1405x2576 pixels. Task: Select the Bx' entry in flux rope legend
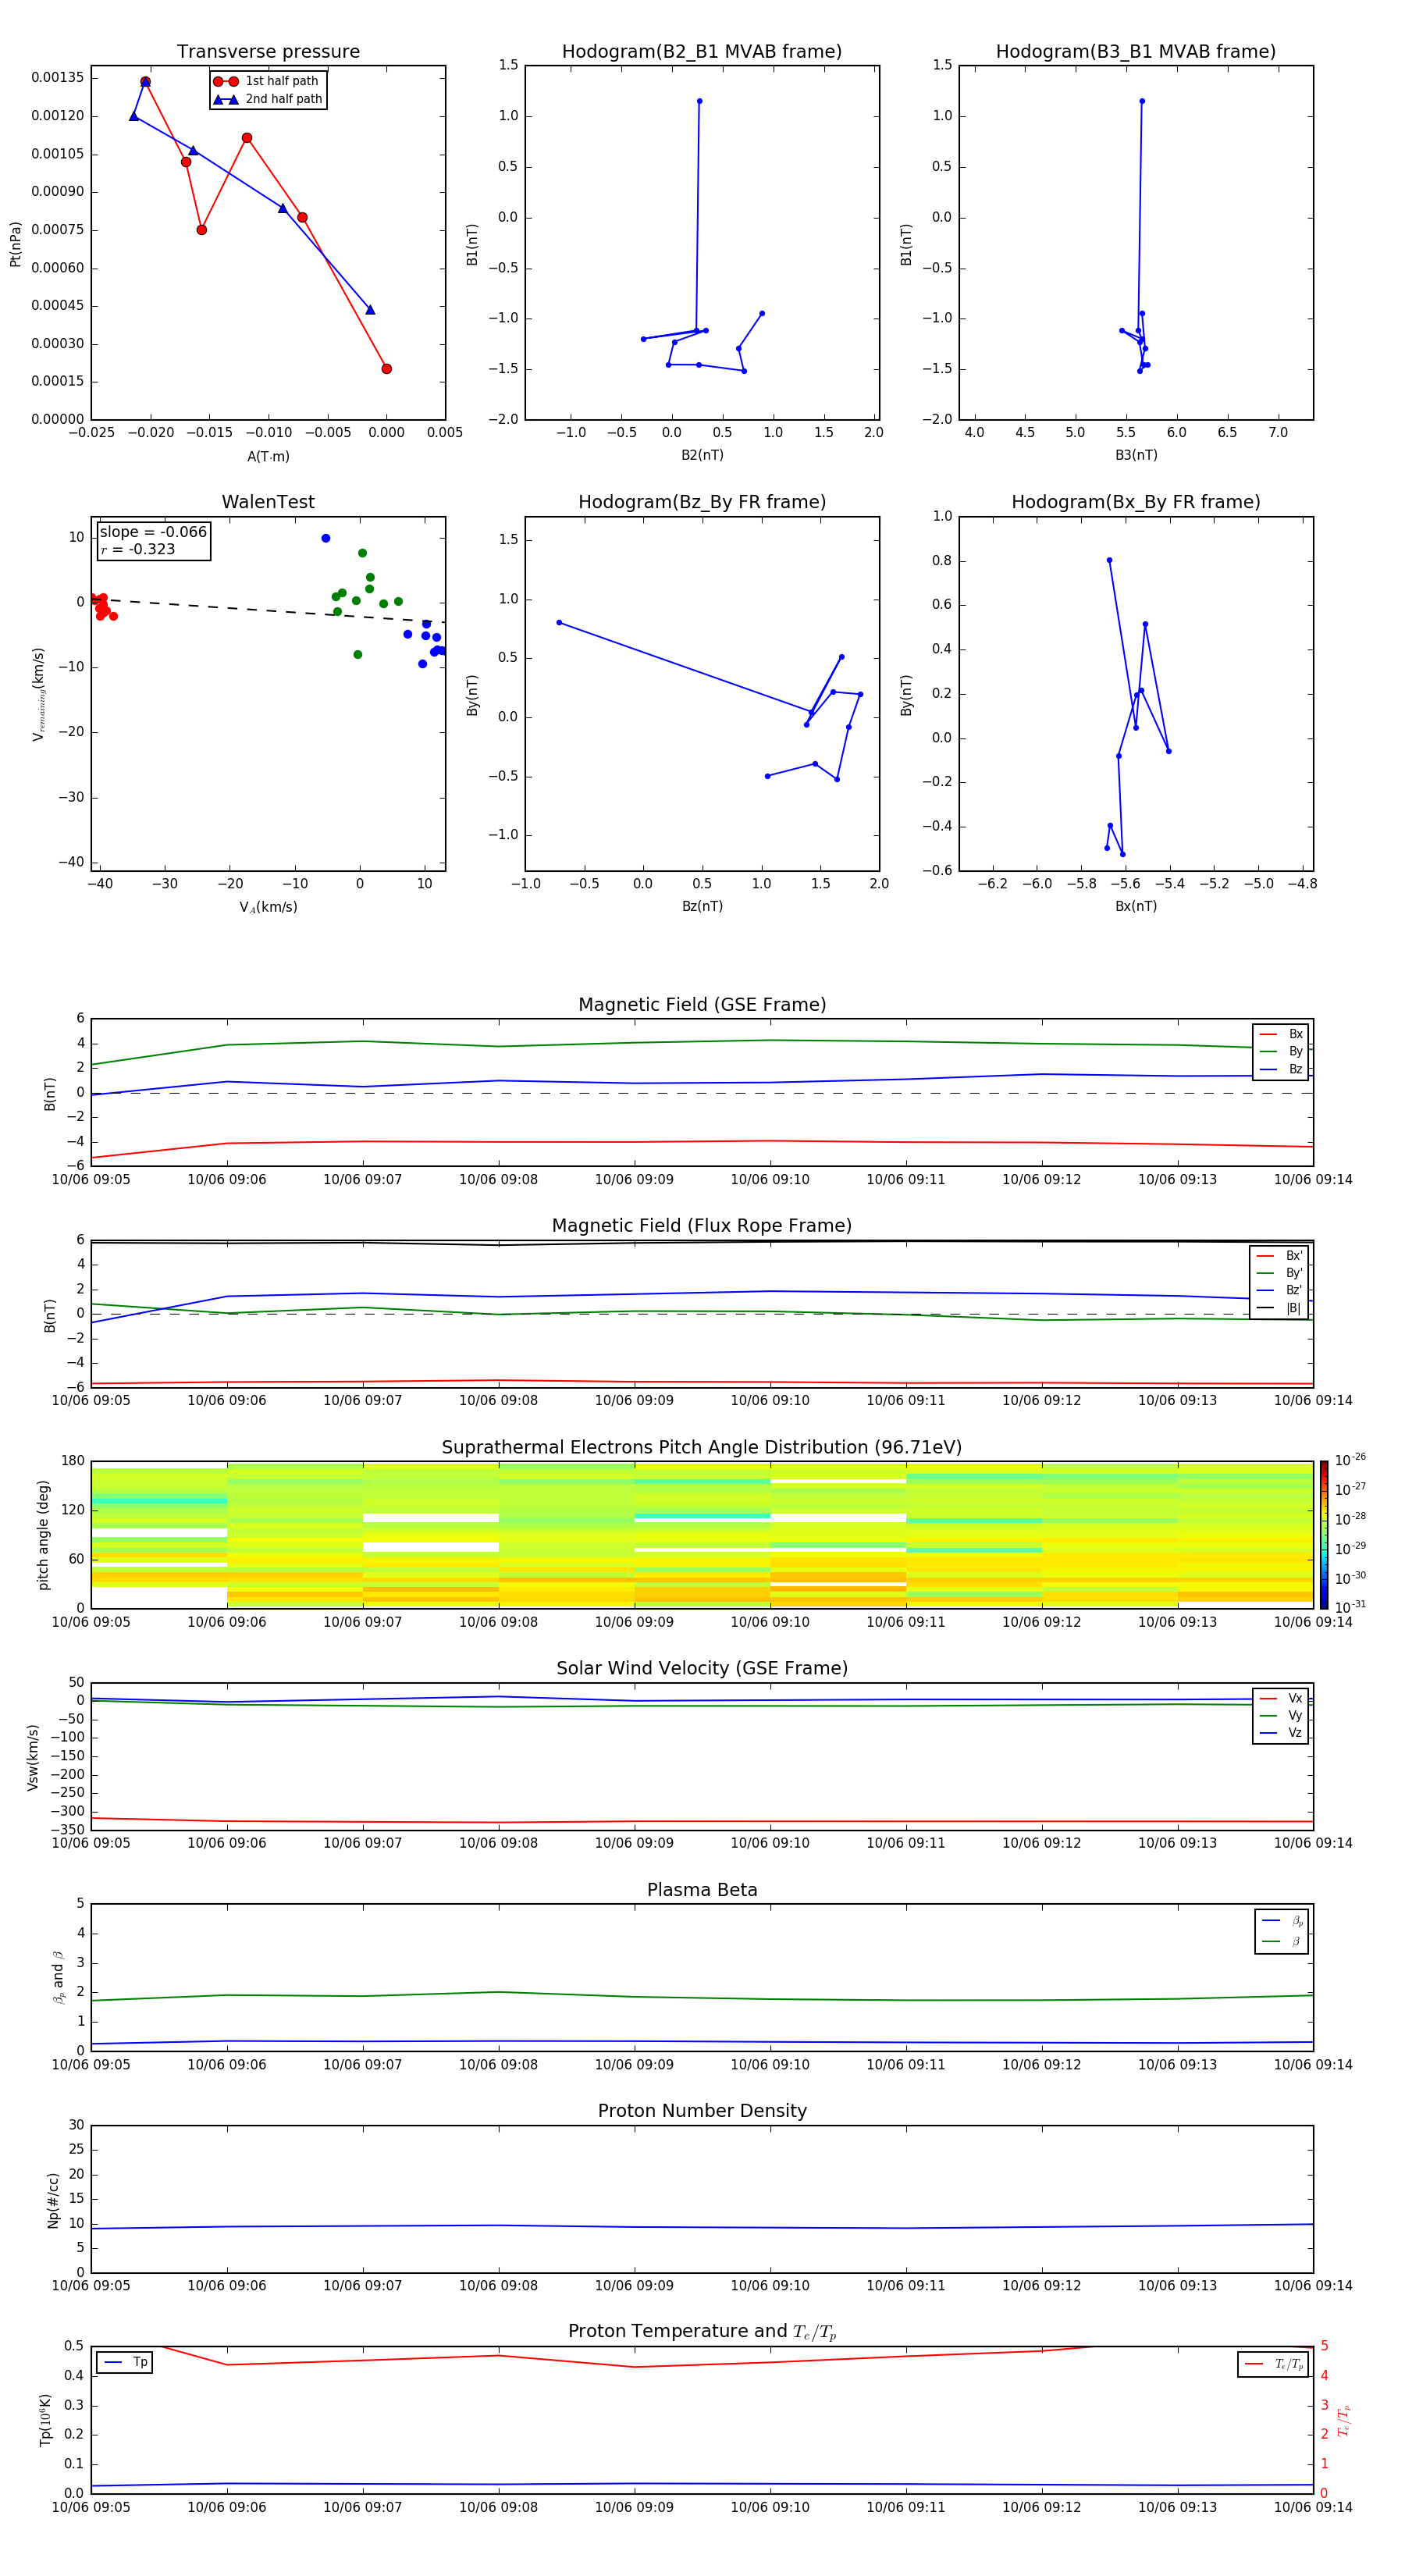pyautogui.click(x=1279, y=1256)
